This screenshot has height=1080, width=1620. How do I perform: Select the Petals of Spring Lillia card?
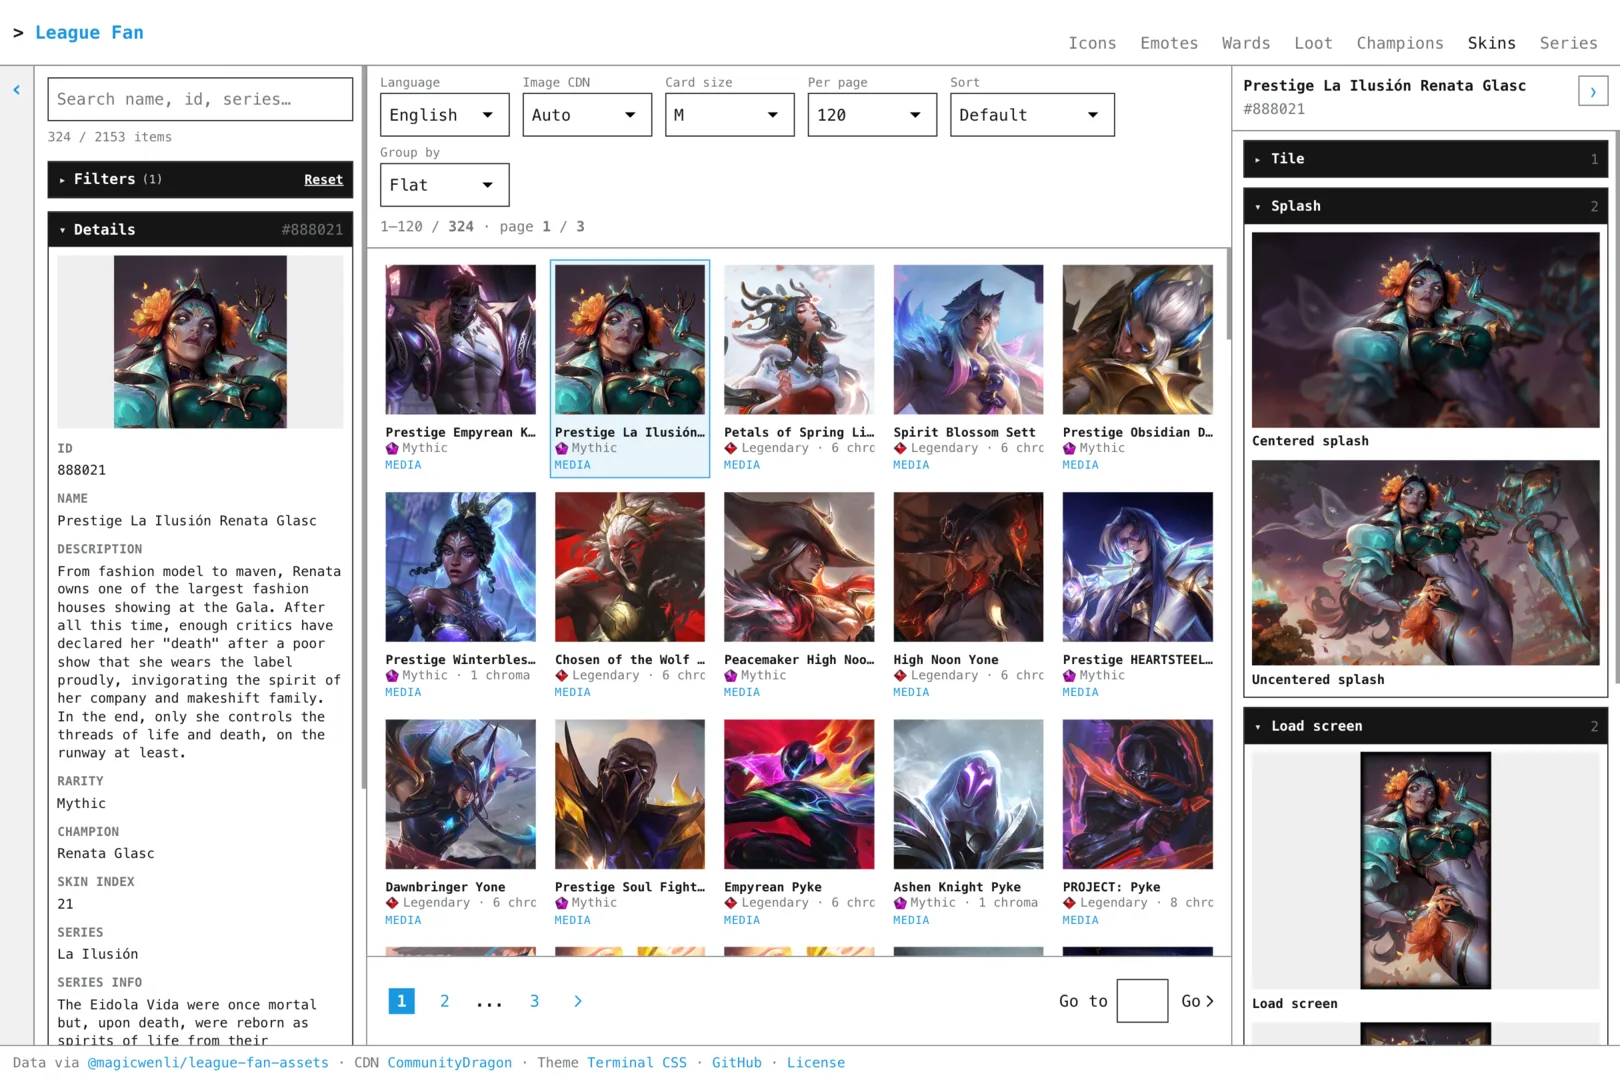(x=799, y=368)
